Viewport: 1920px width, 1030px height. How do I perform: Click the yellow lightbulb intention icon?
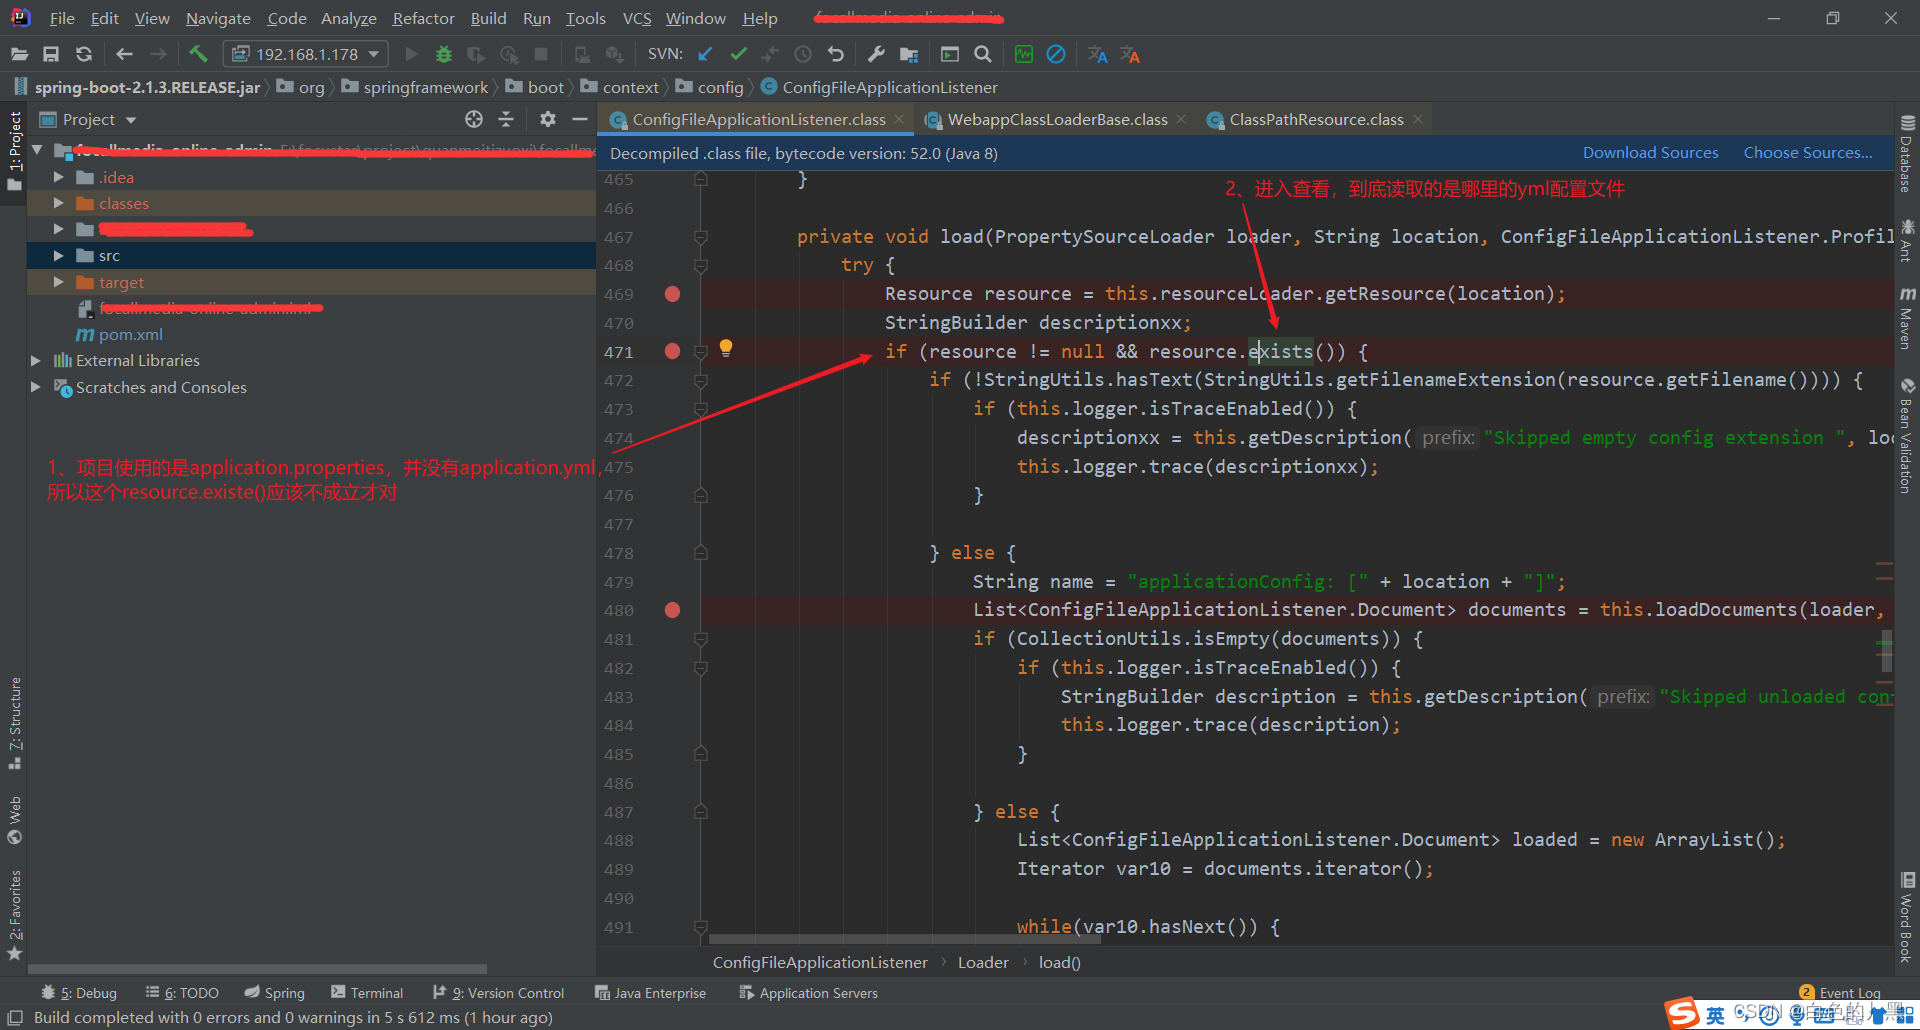726,348
